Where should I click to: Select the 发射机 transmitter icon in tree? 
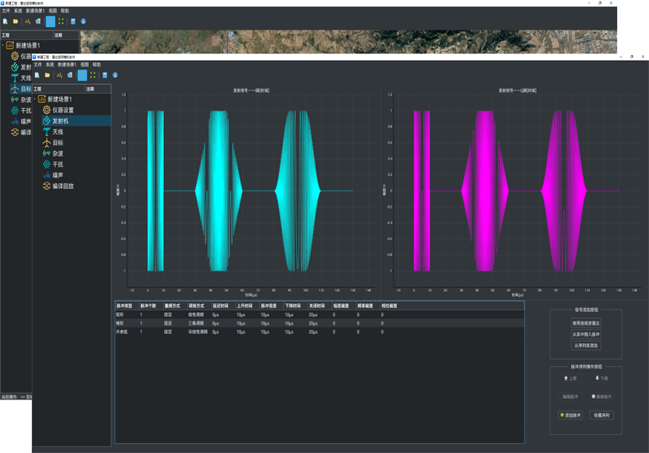45,121
